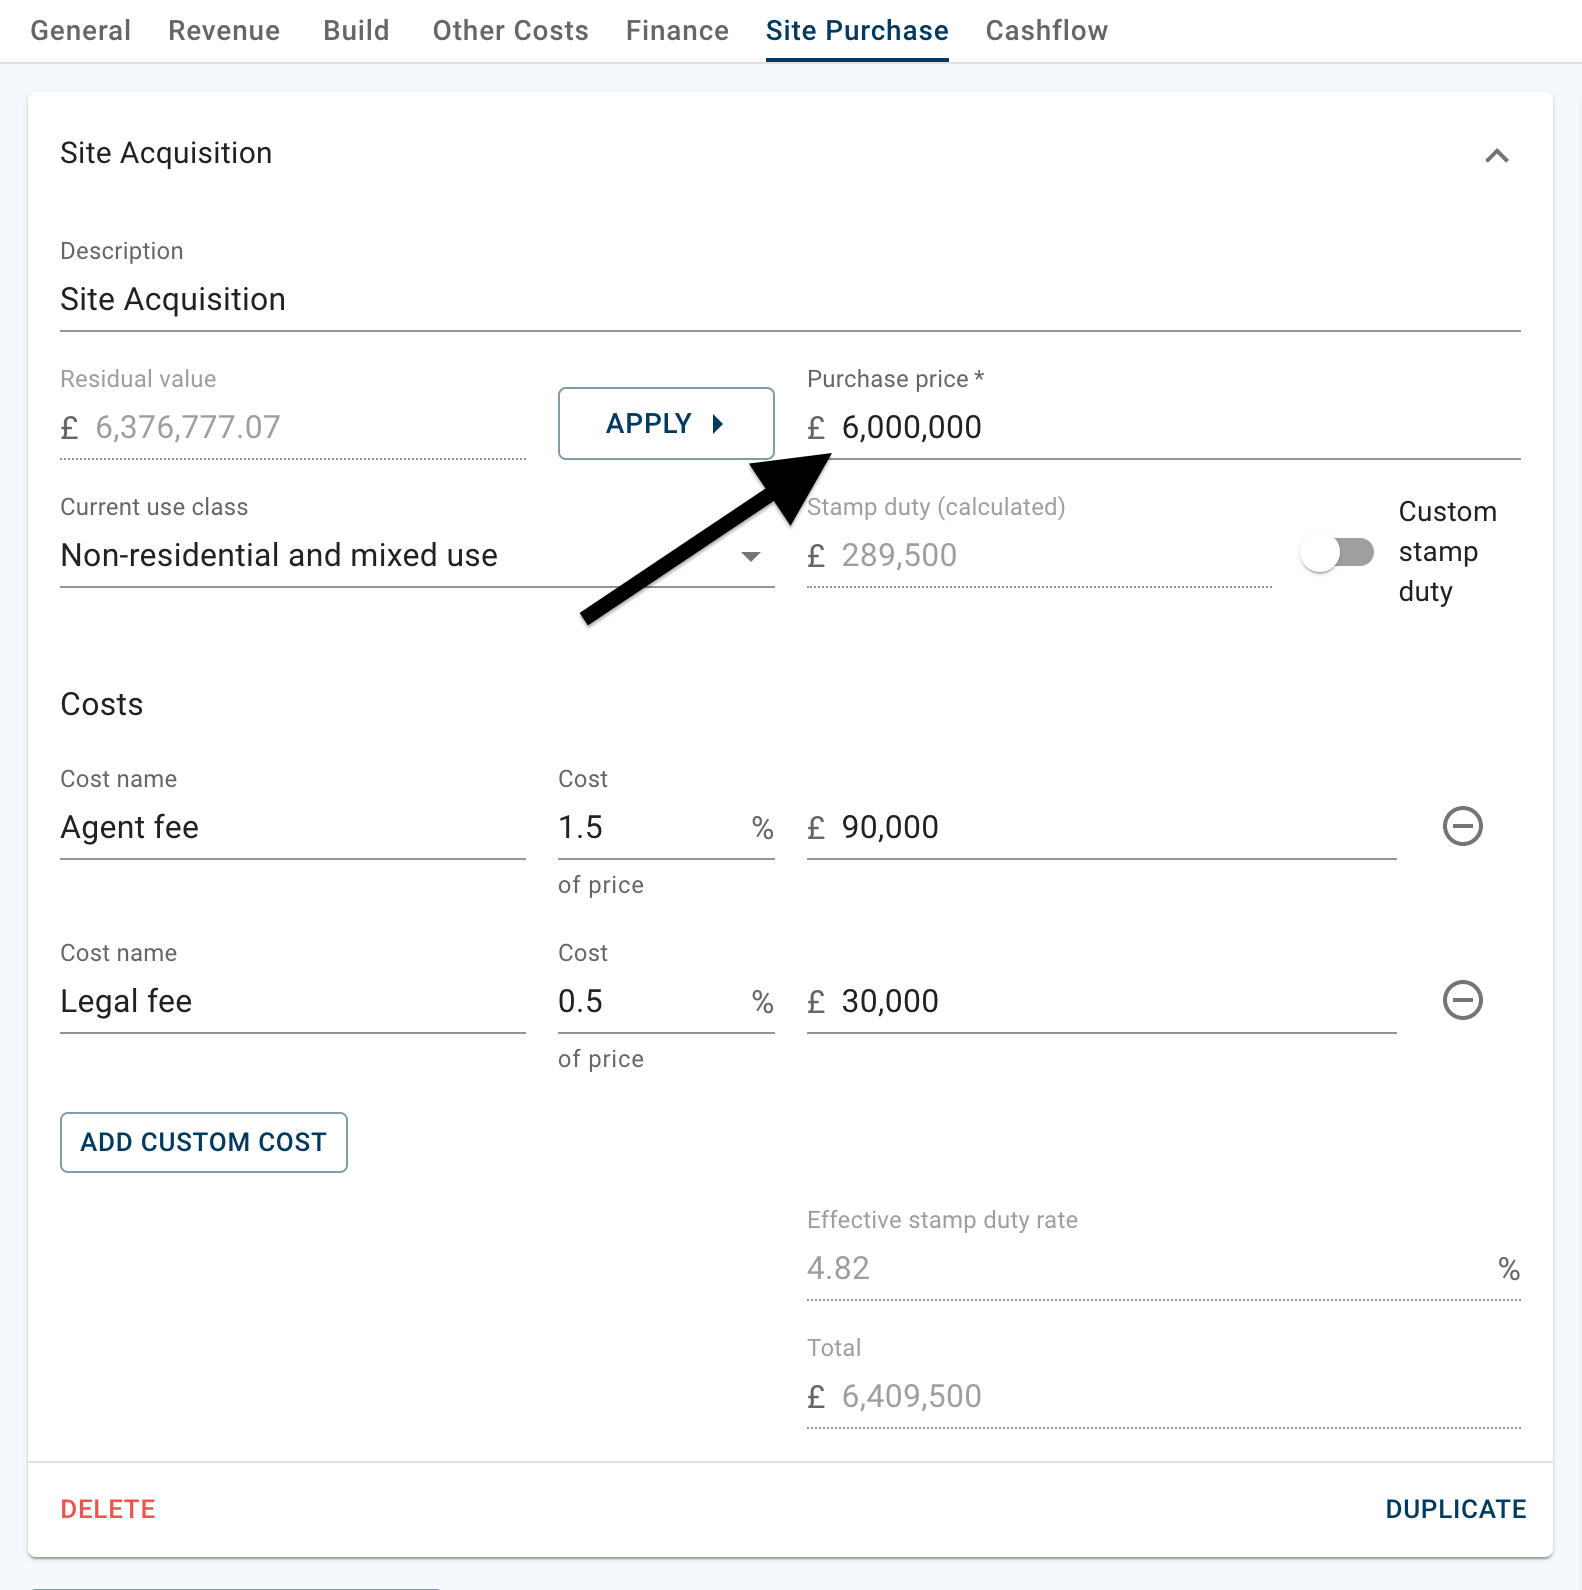Open the Cashflow tab
Image resolution: width=1582 pixels, height=1590 pixels.
pos(1046,31)
